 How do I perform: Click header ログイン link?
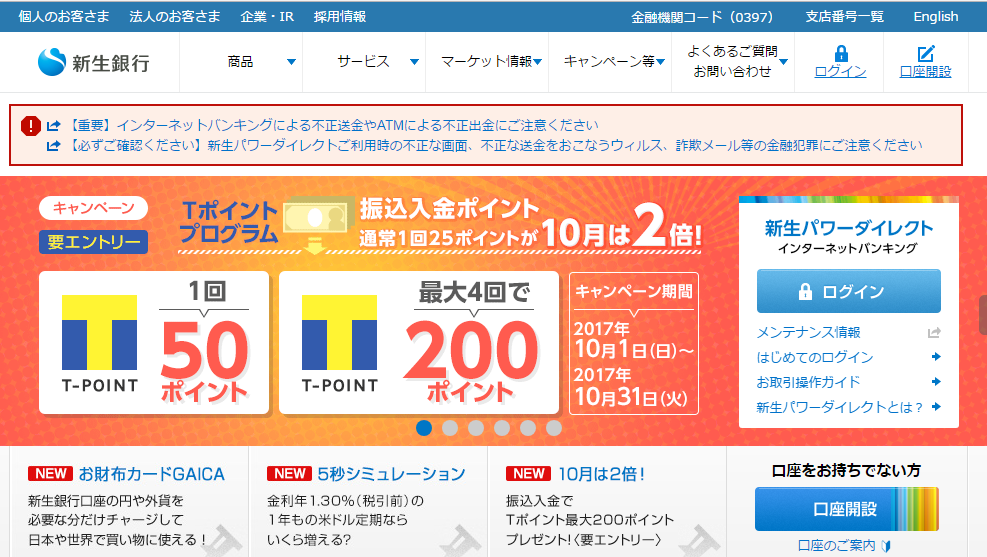(x=840, y=72)
